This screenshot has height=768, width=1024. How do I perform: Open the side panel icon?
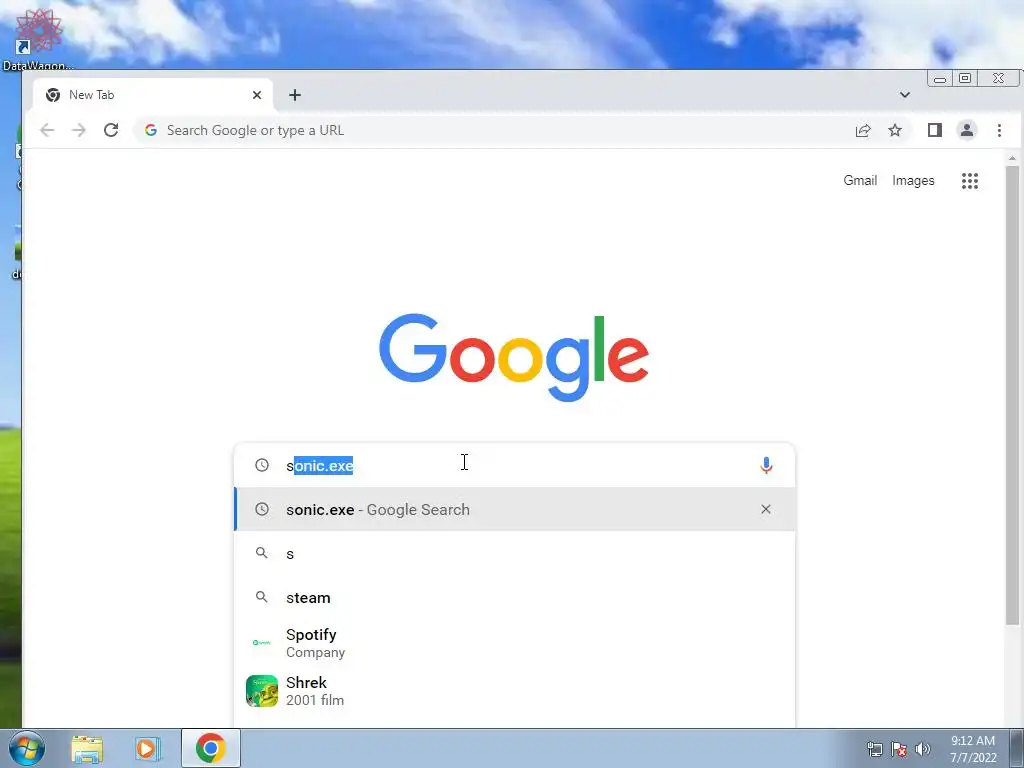tap(935, 130)
